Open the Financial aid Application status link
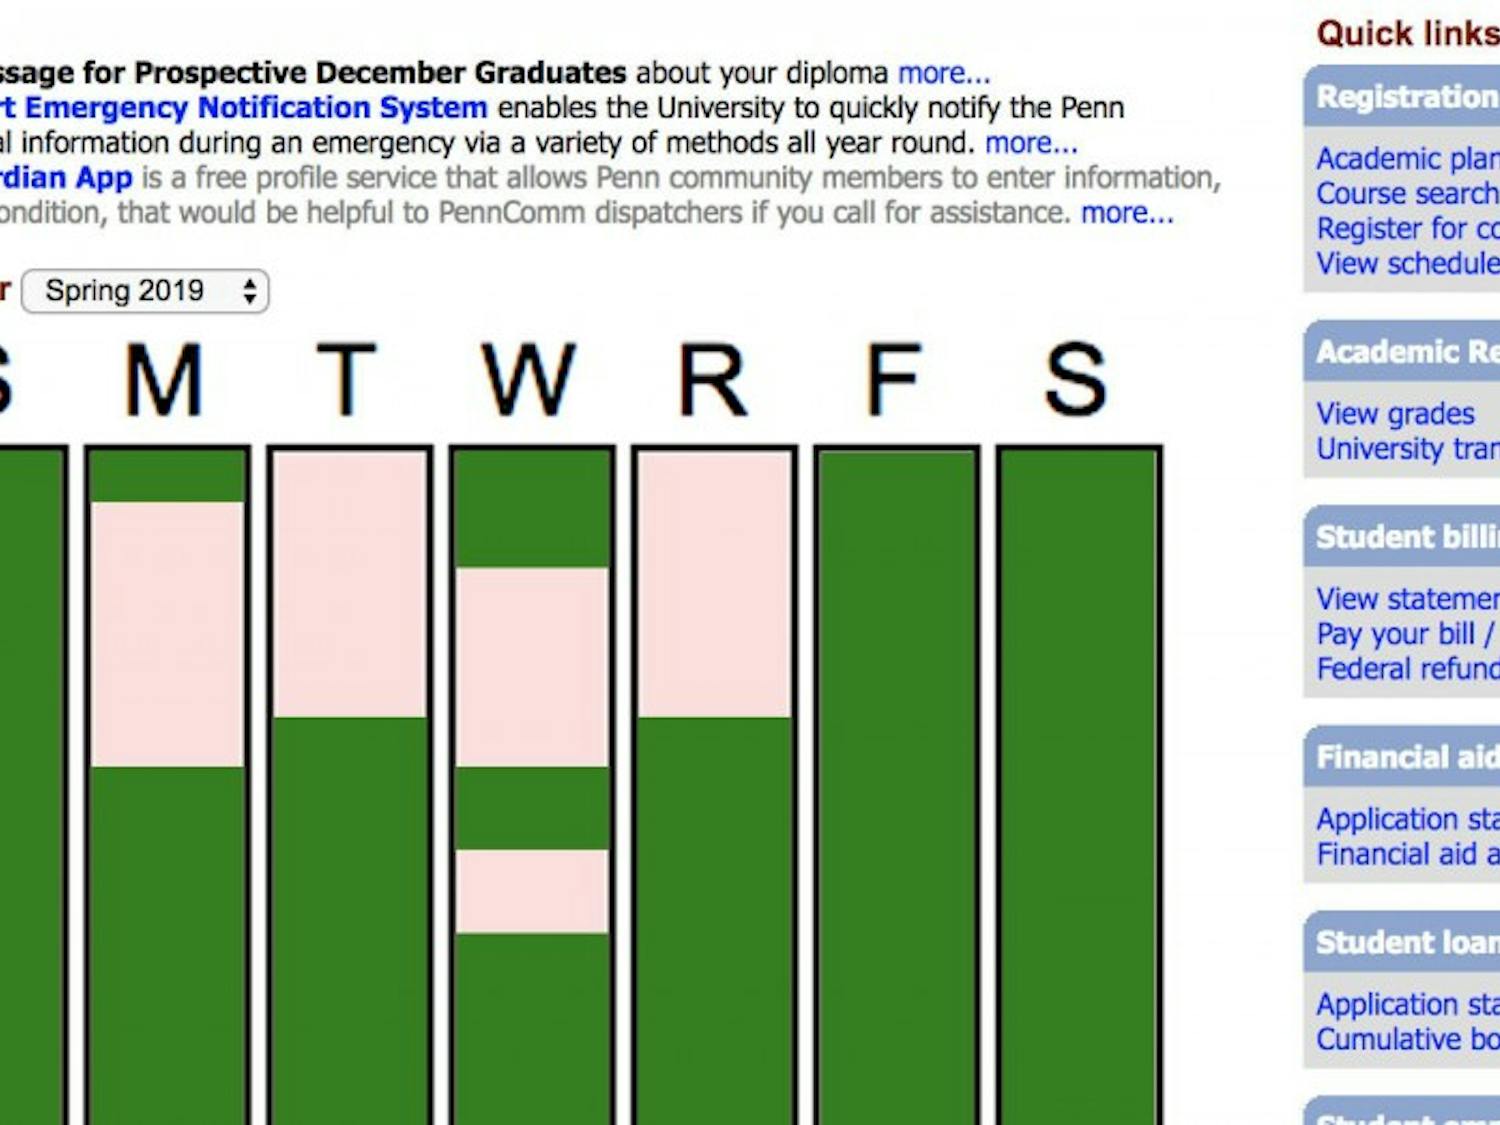Image resolution: width=1500 pixels, height=1125 pixels. pos(1405,819)
